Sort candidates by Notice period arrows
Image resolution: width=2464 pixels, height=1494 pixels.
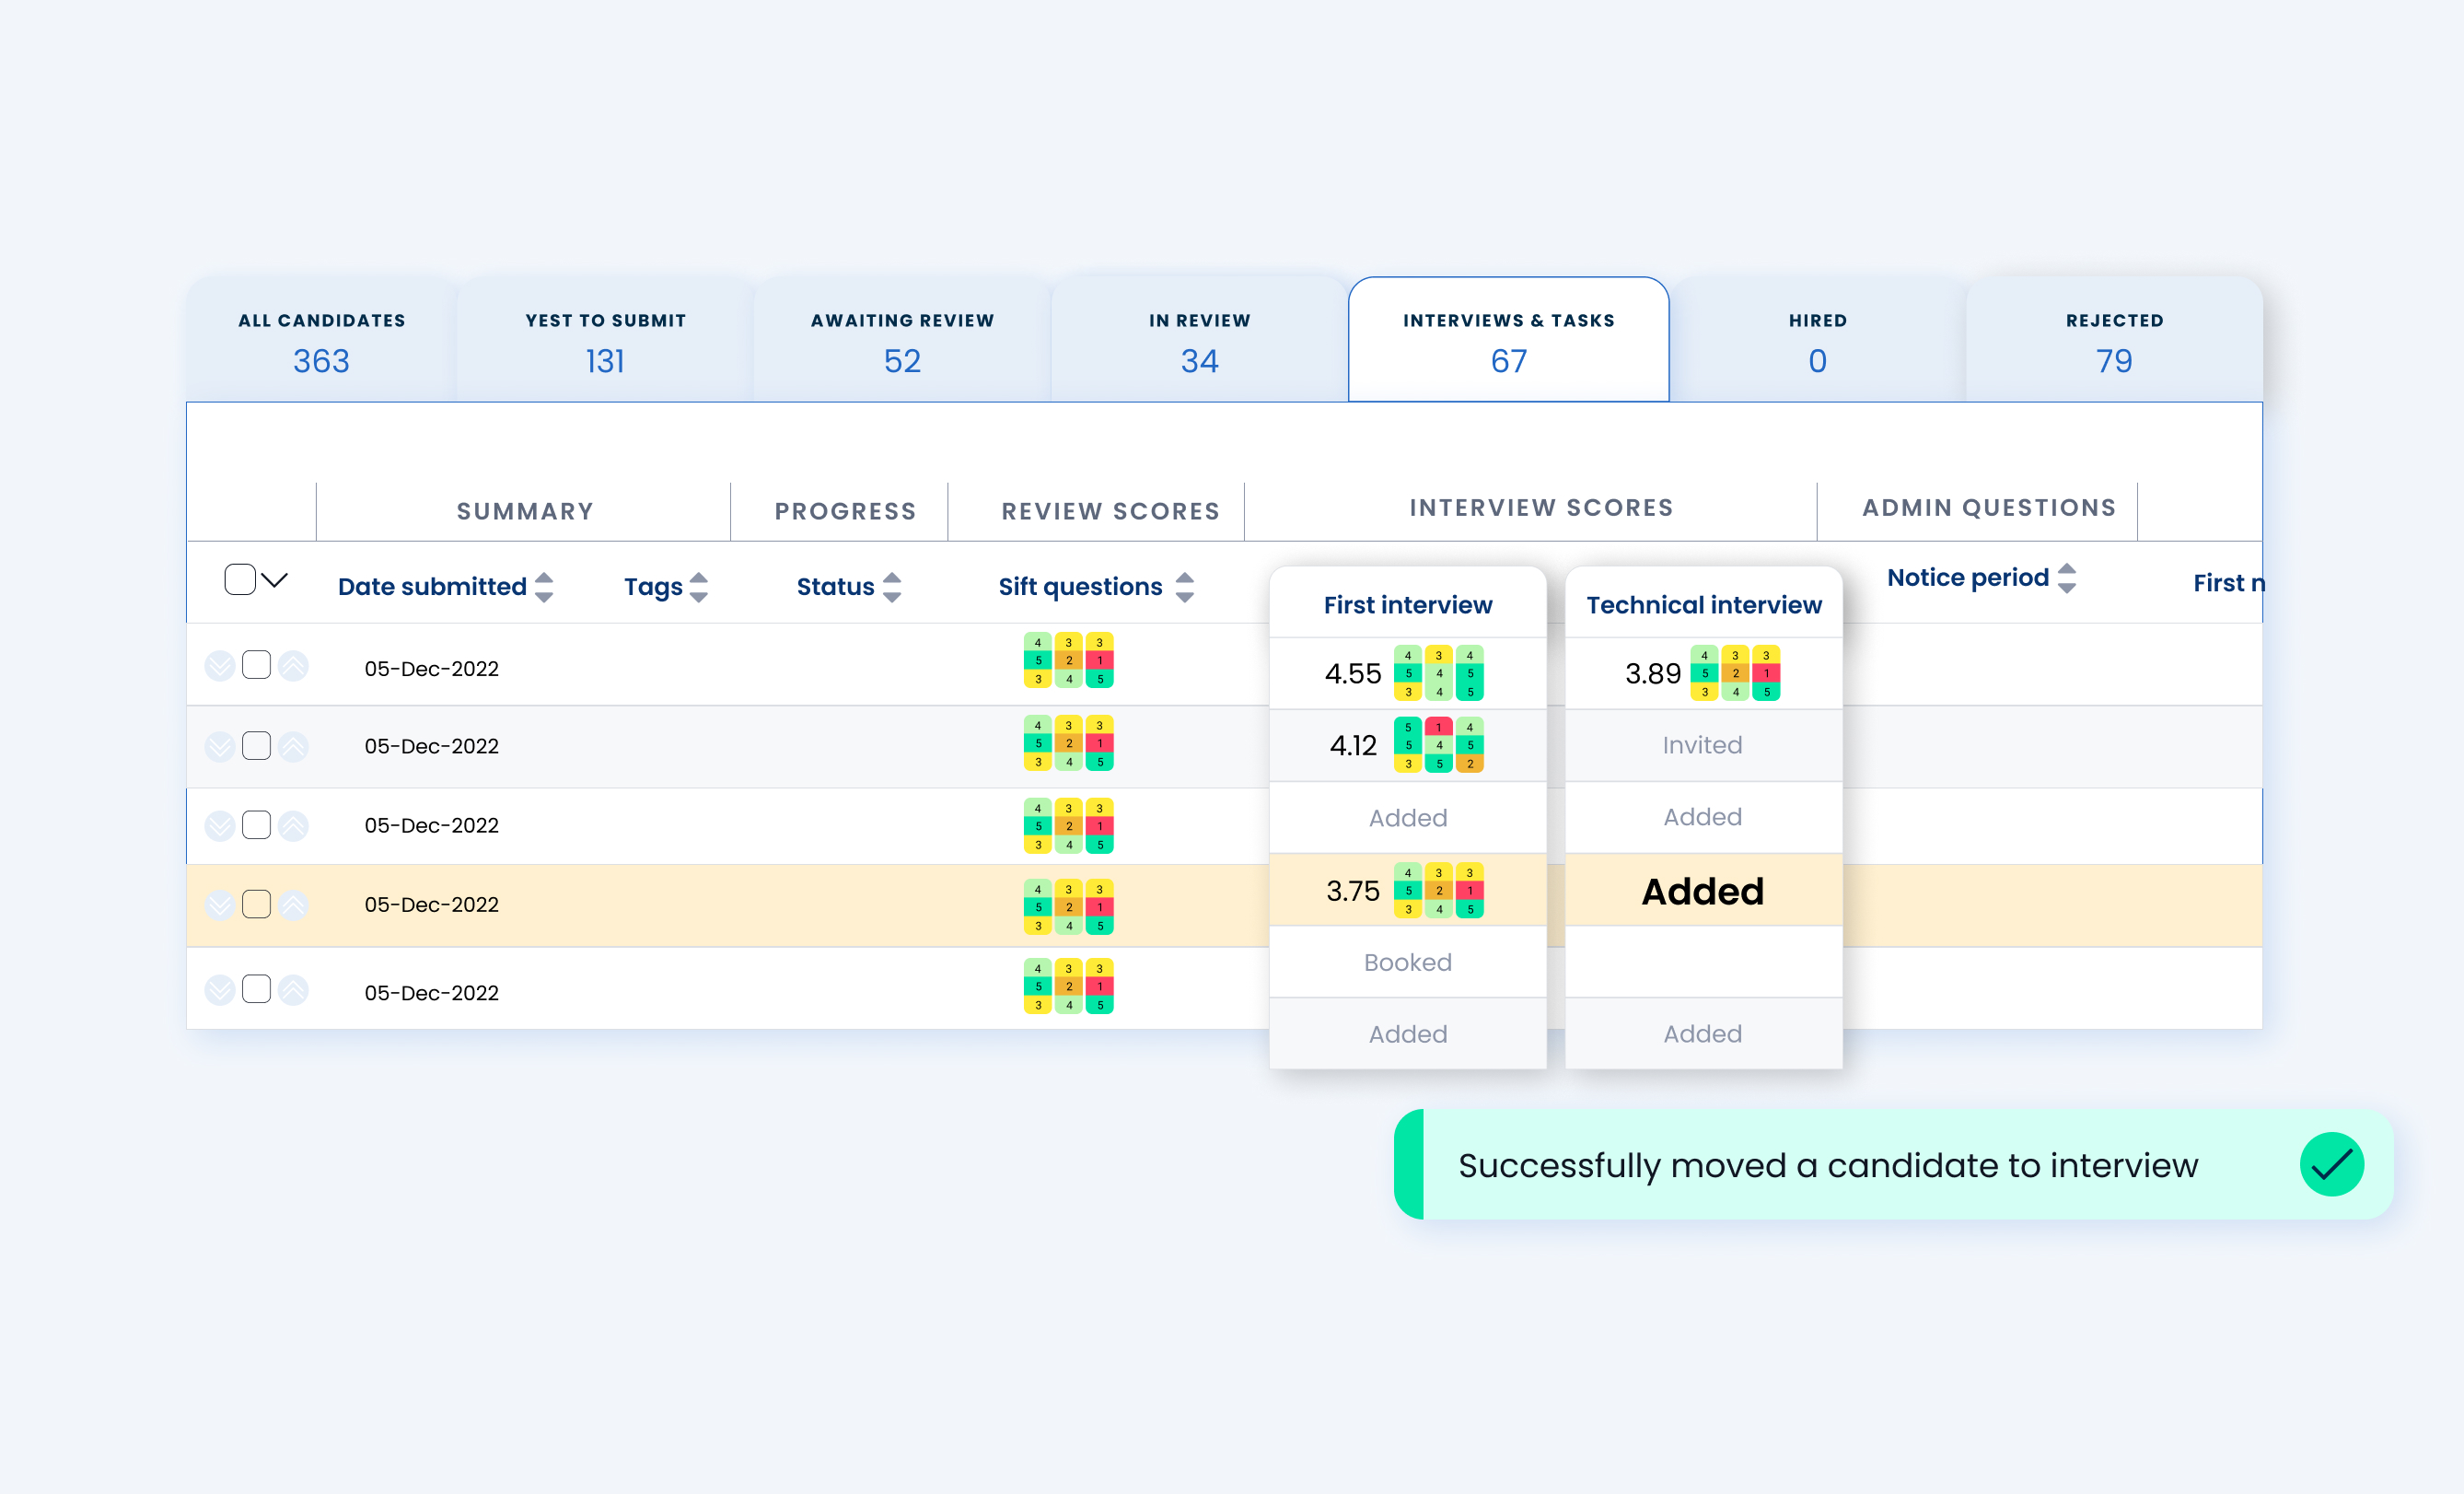[x=2067, y=578]
